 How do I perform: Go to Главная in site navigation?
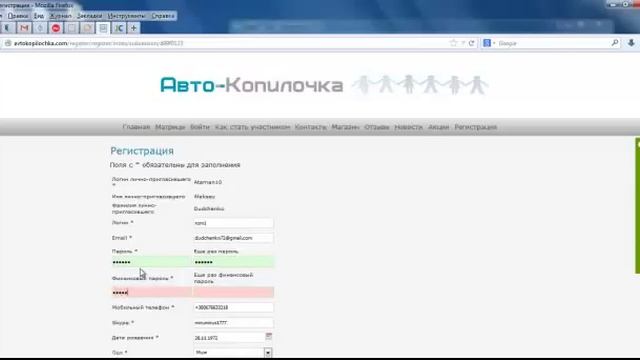(x=136, y=127)
